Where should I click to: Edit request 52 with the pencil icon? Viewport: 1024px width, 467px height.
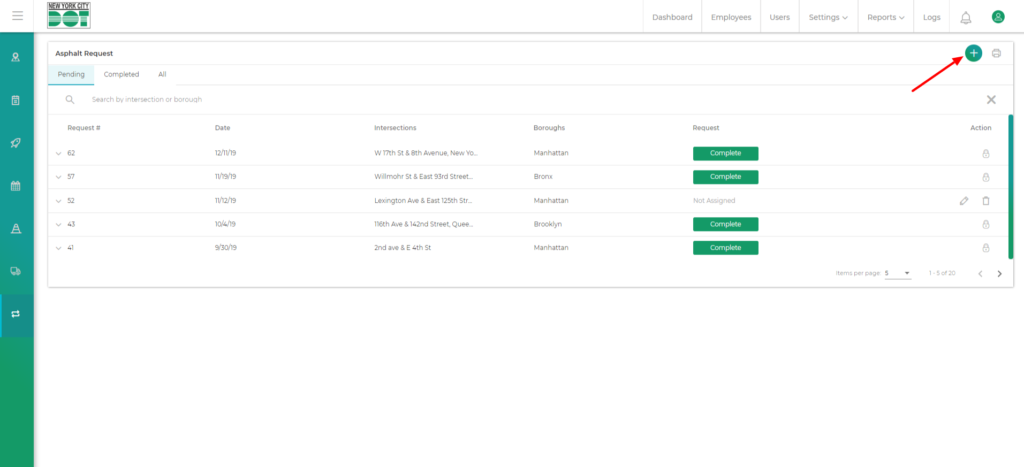pos(964,201)
